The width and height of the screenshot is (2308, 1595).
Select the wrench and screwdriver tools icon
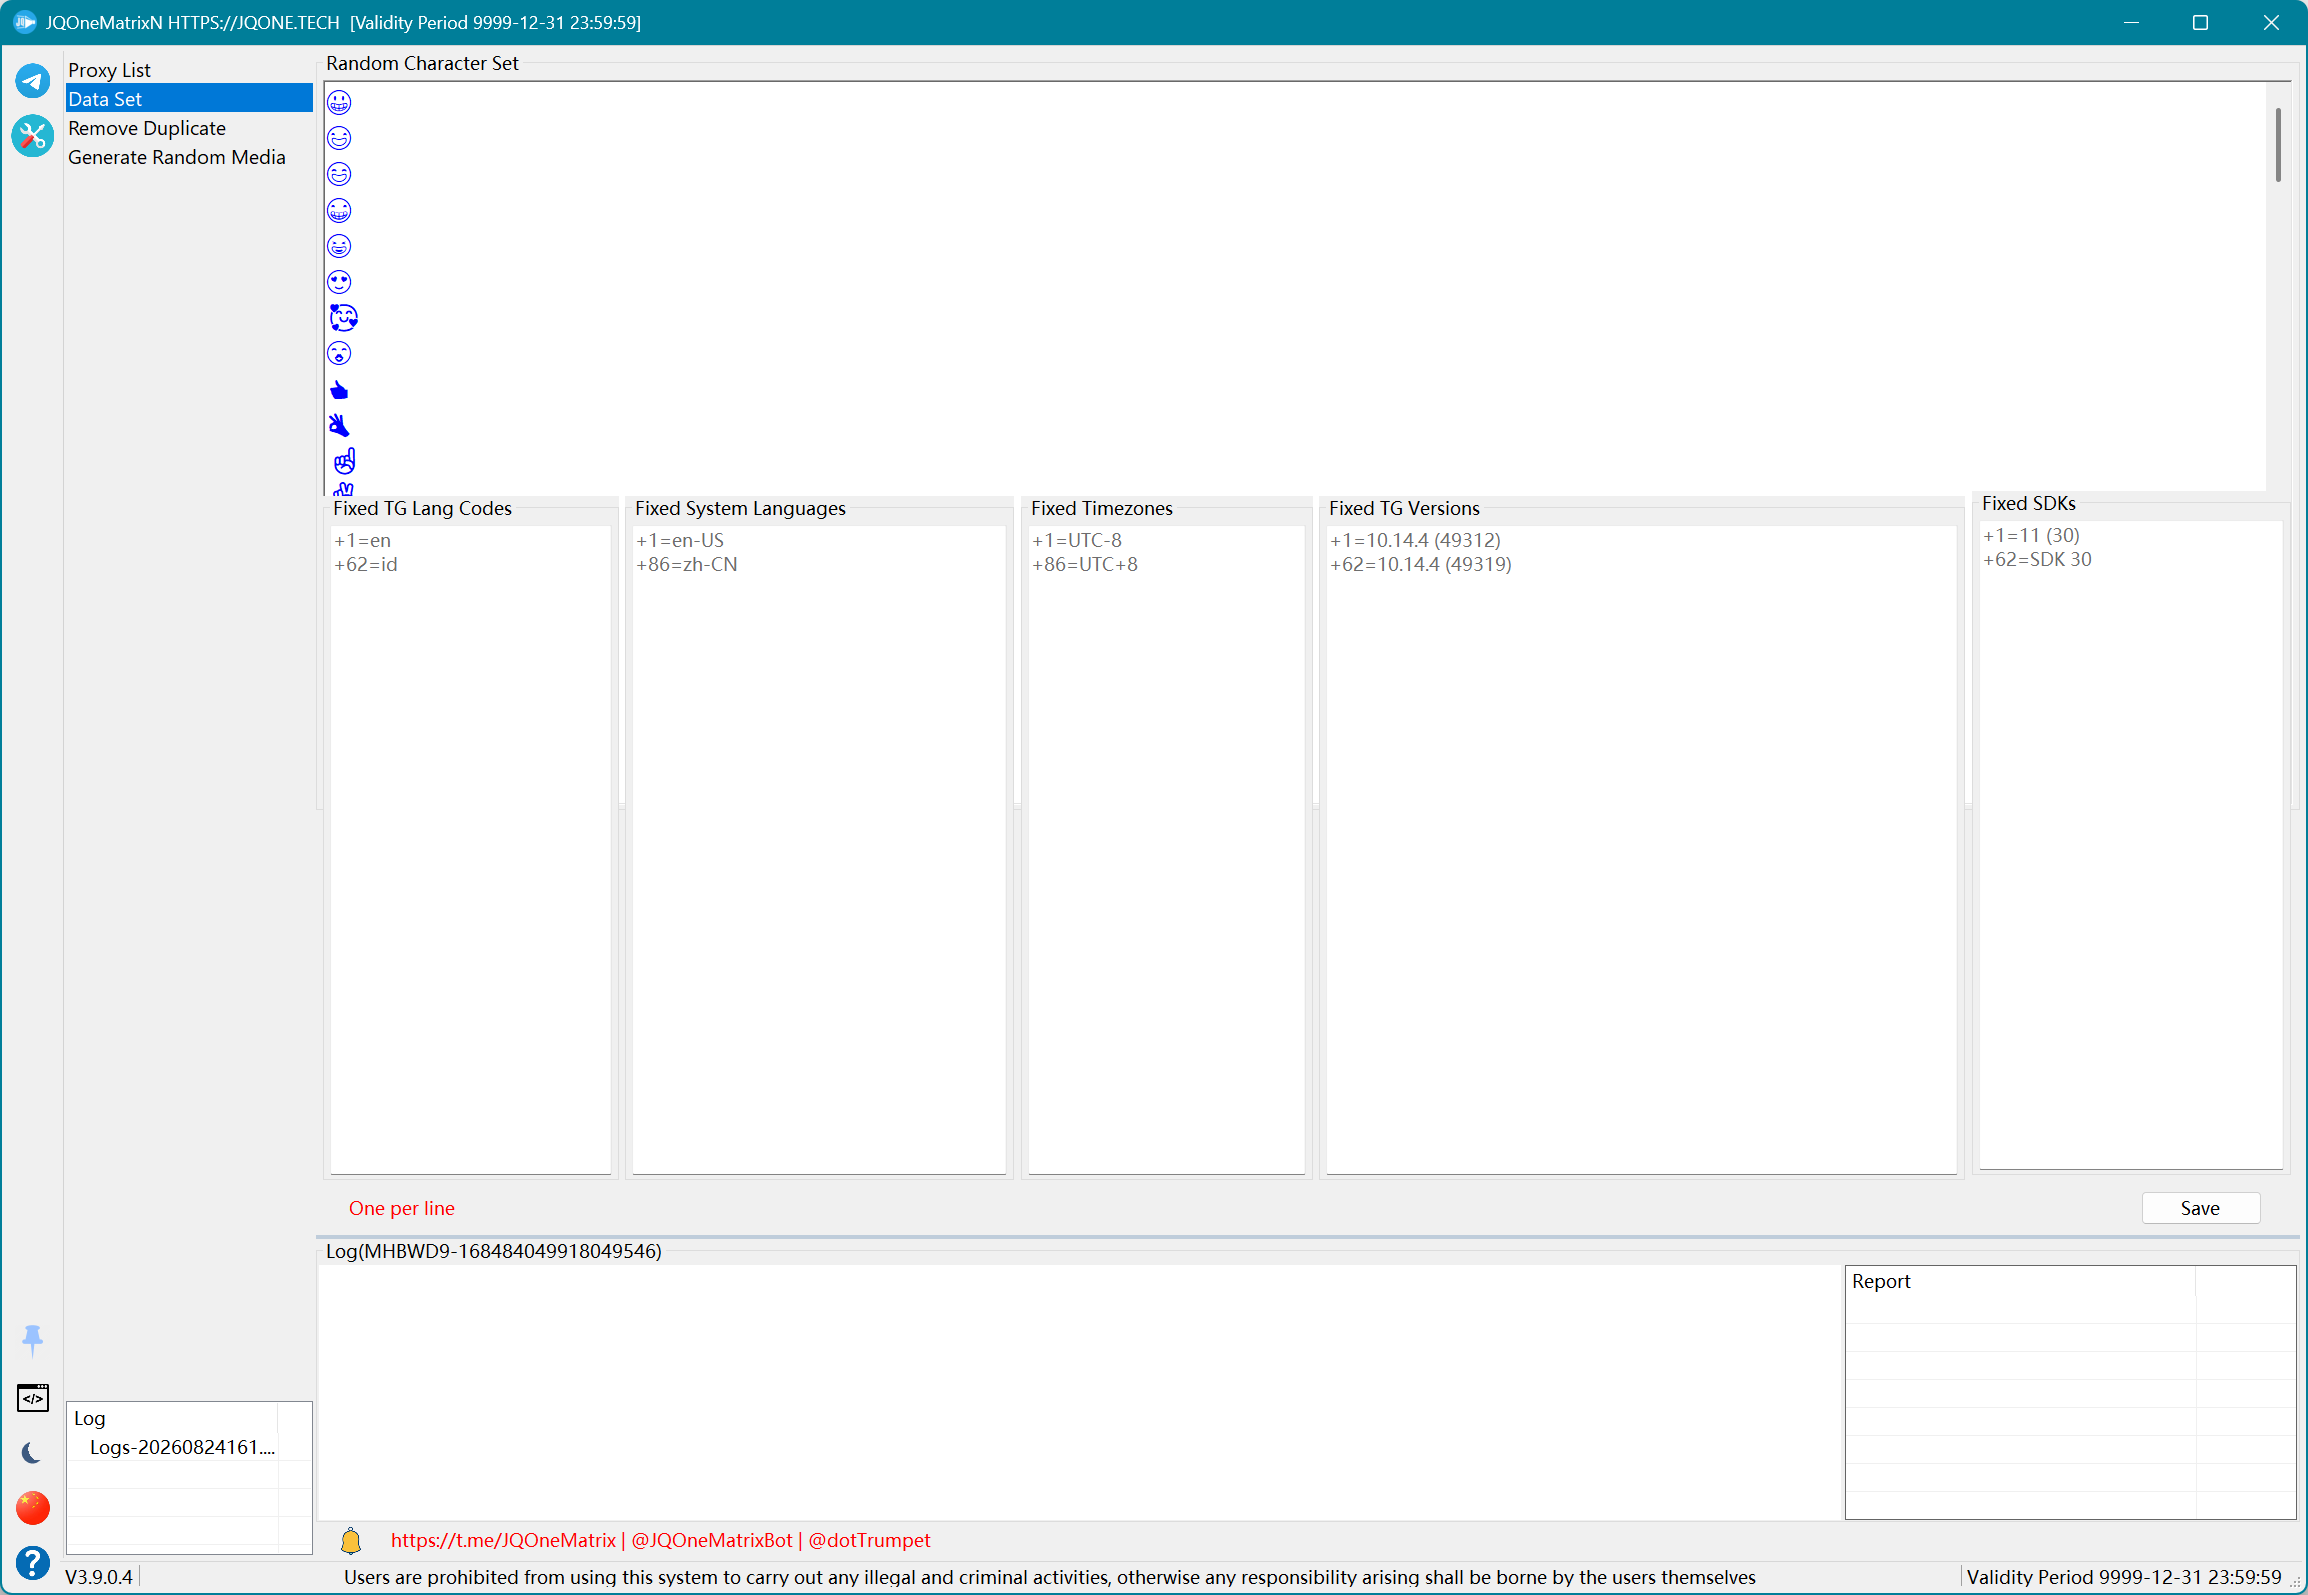[32, 136]
